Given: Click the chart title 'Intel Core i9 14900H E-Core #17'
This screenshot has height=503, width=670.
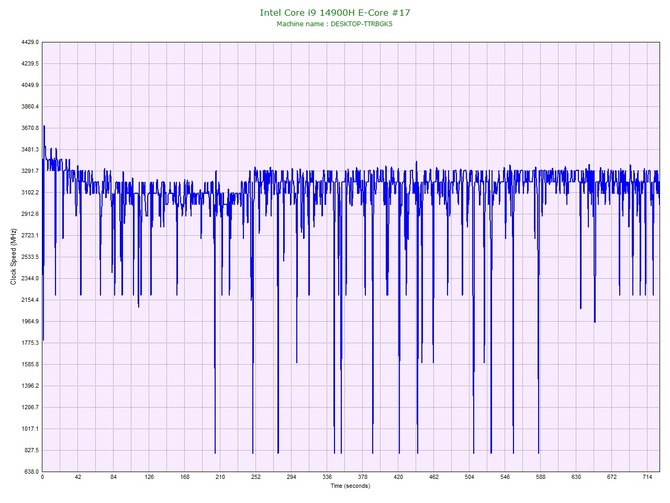Looking at the screenshot, I should point(335,12).
